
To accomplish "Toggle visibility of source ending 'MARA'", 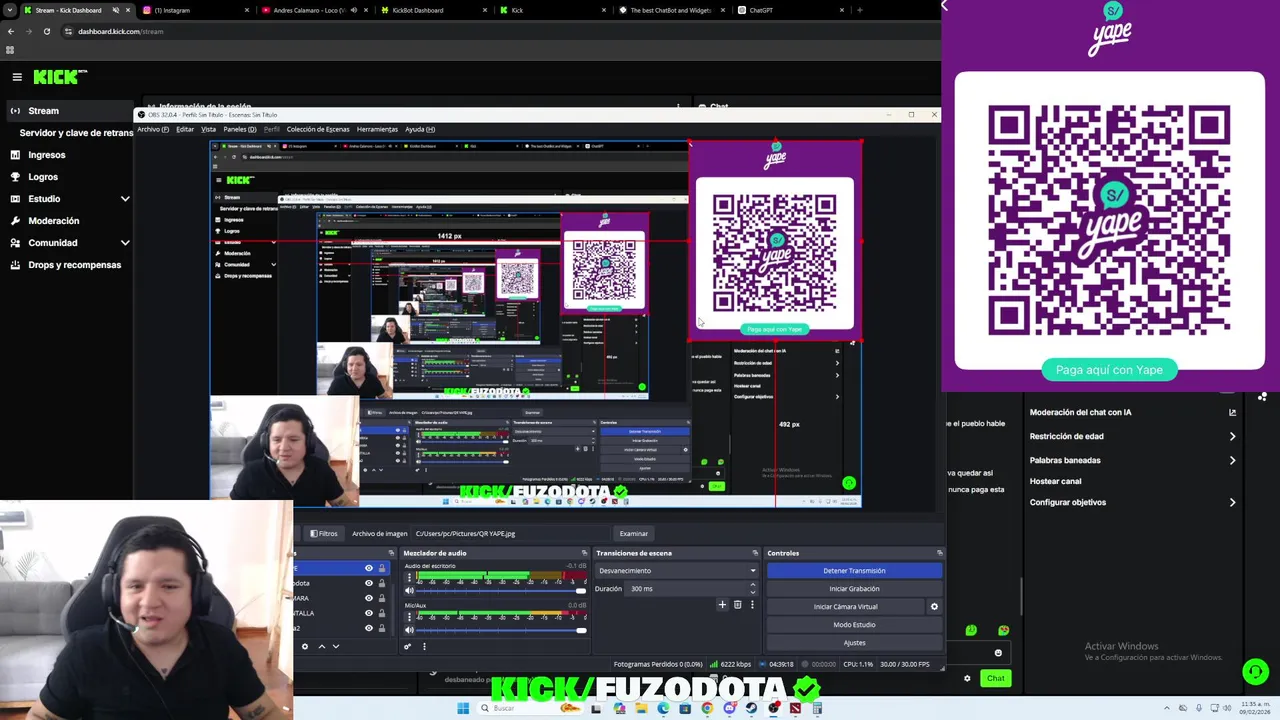I will tap(368, 598).
